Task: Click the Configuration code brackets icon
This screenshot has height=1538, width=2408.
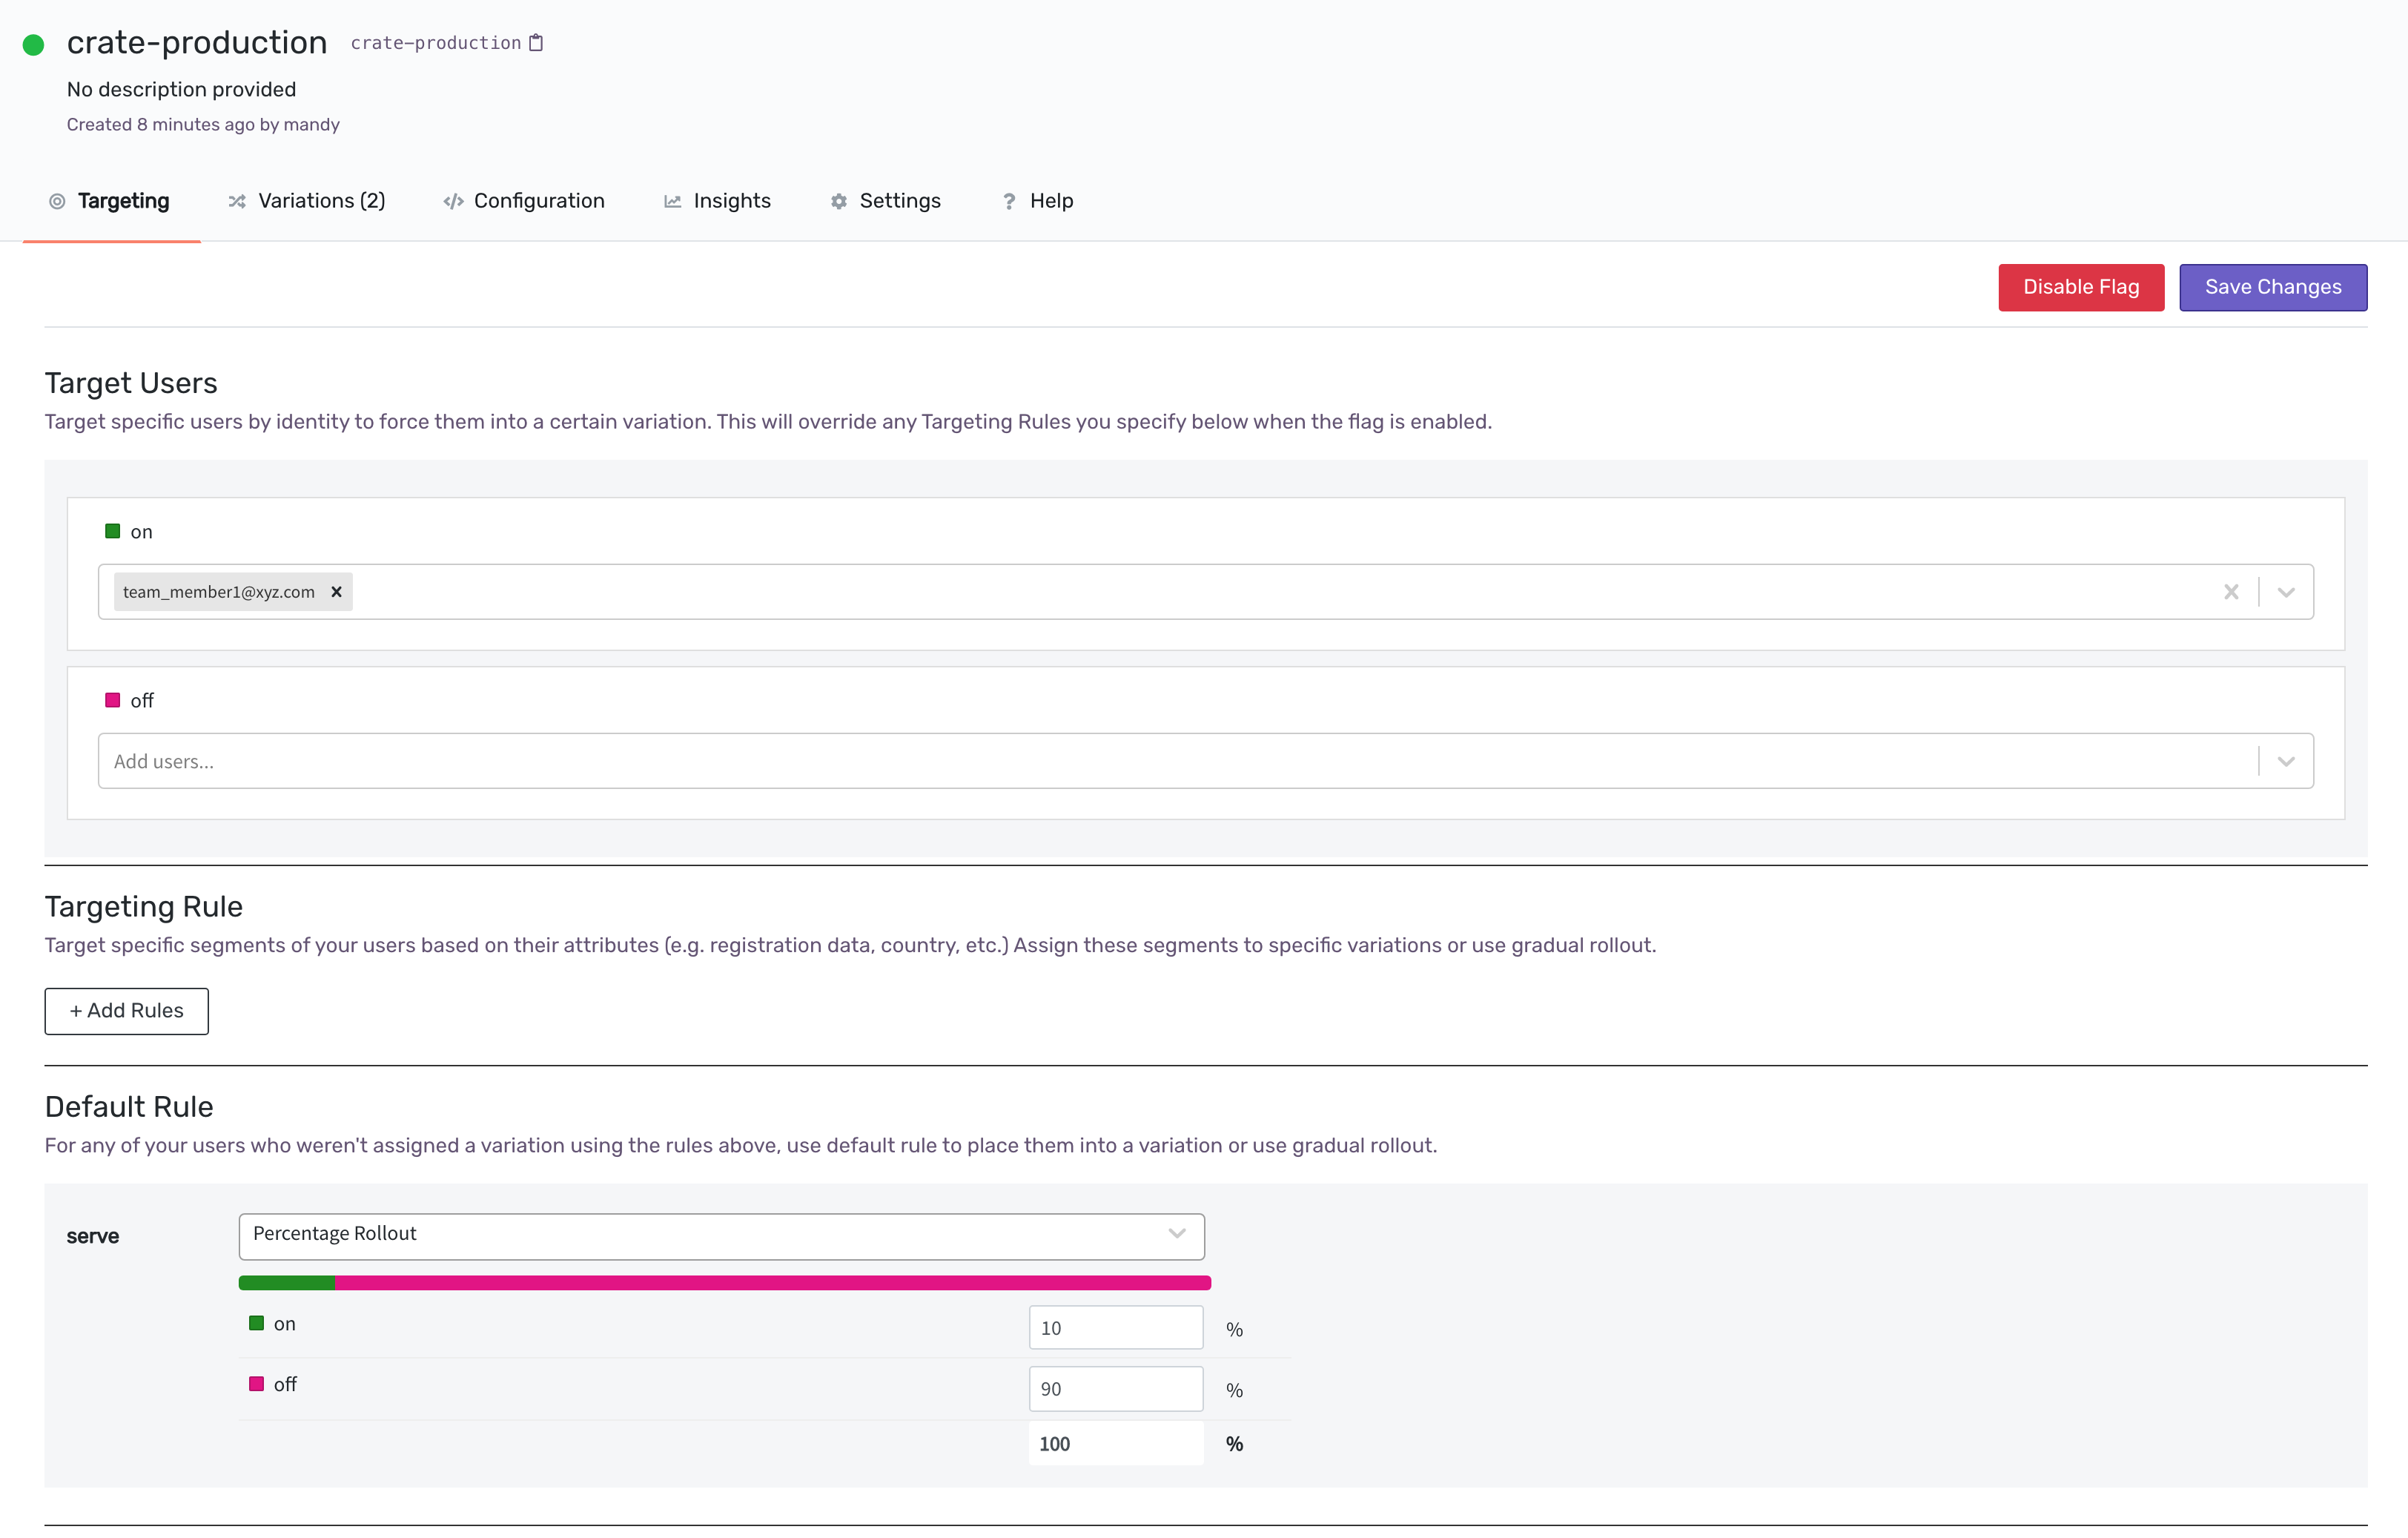Action: [x=453, y=202]
